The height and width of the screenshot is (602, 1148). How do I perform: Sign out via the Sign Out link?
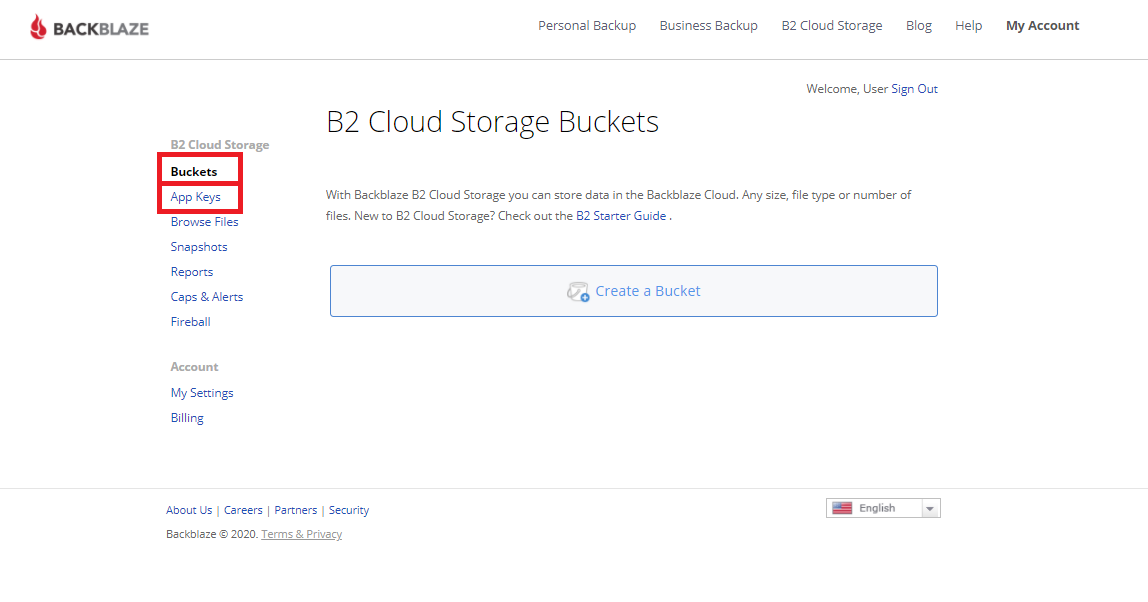[914, 89]
